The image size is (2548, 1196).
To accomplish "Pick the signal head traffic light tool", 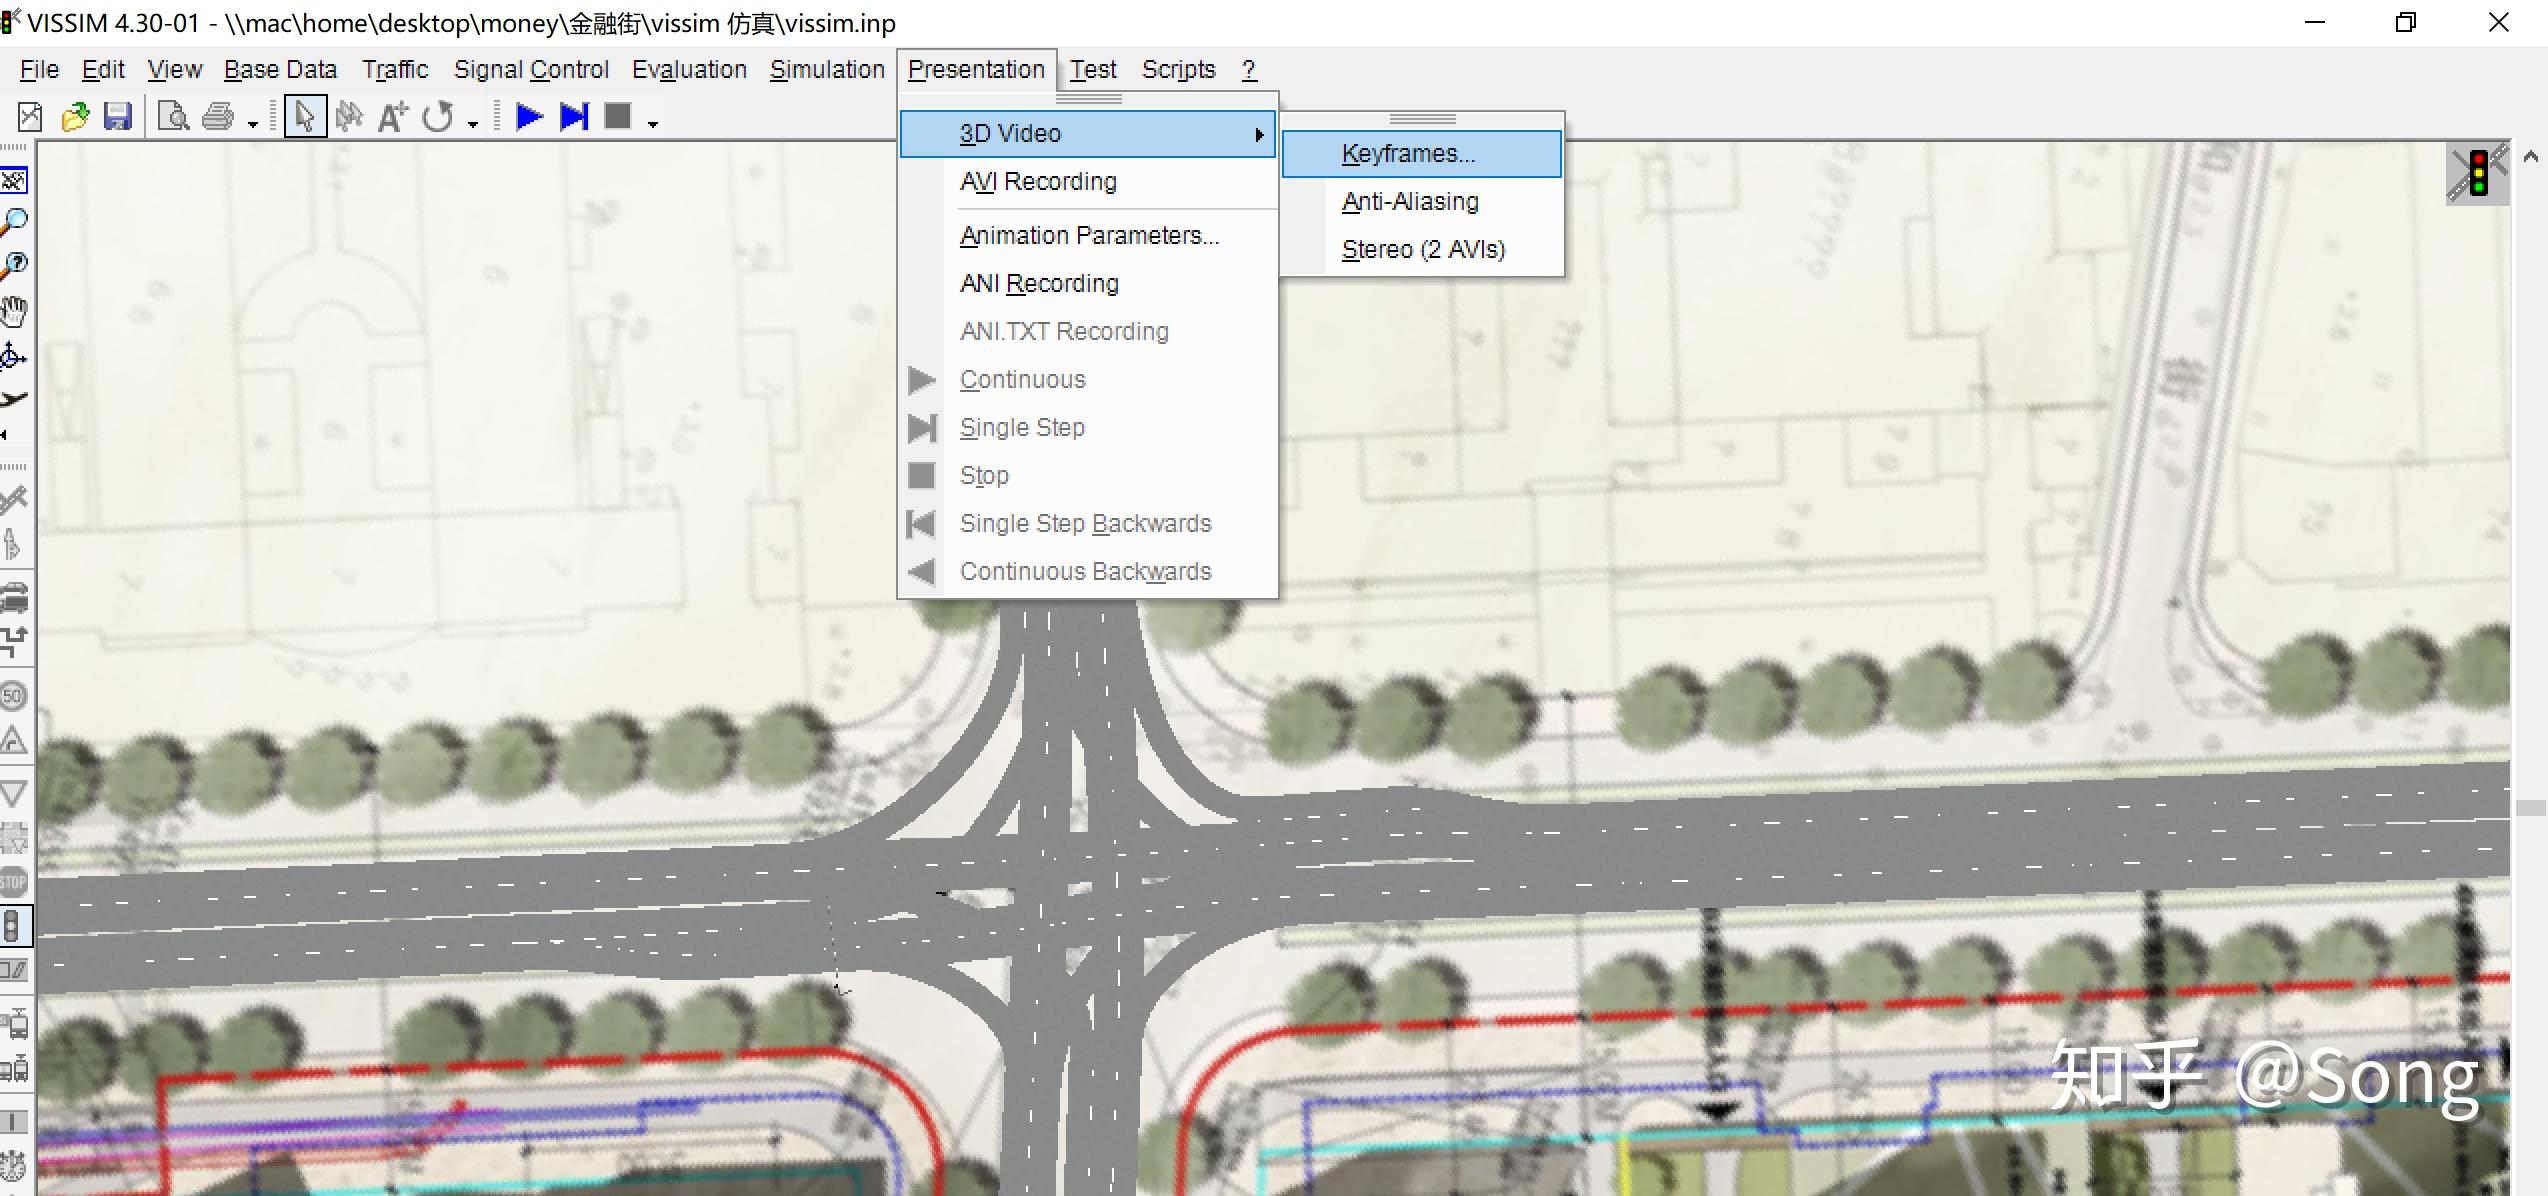I will tap(12, 926).
